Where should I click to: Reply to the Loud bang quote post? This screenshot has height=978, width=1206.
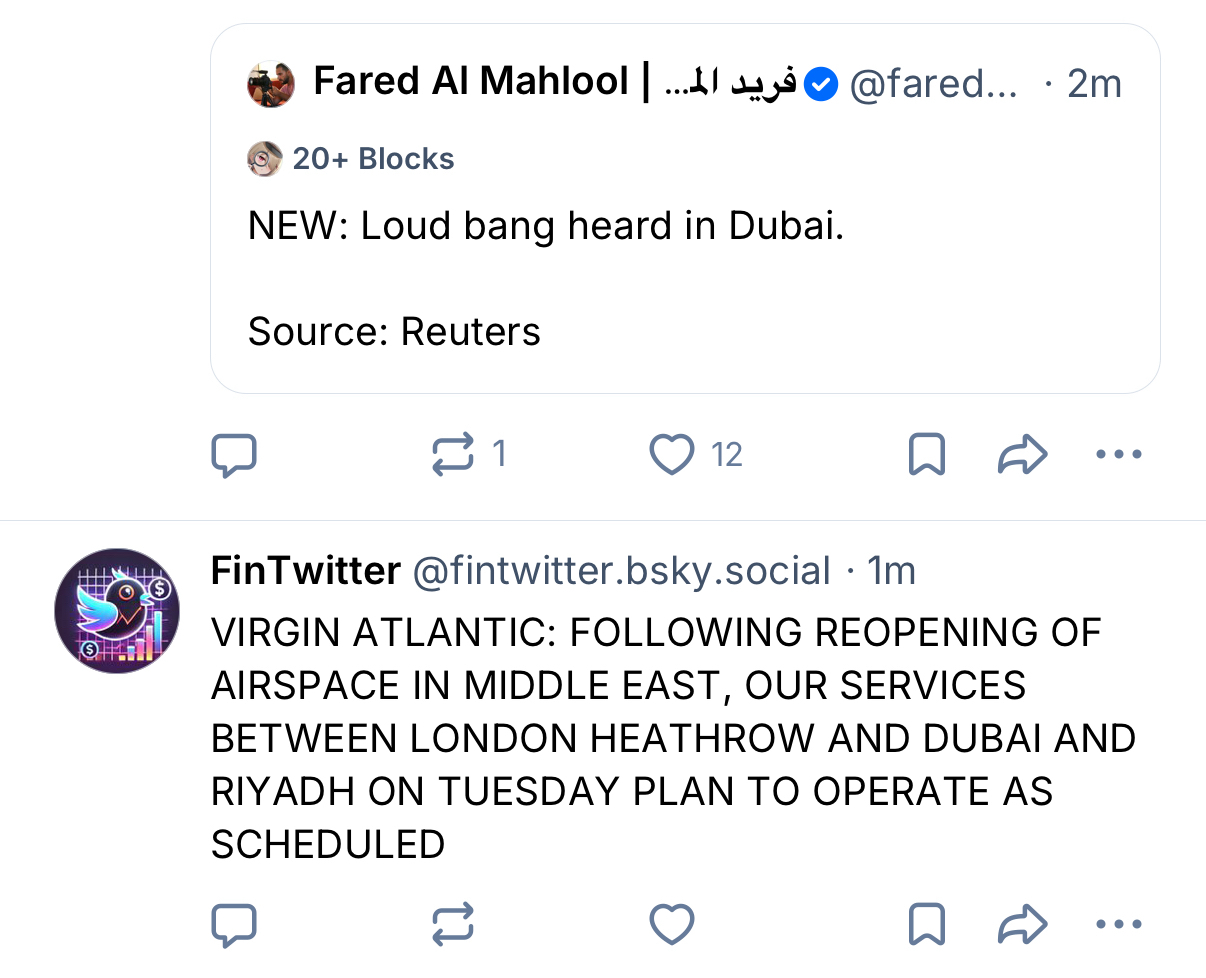click(234, 456)
